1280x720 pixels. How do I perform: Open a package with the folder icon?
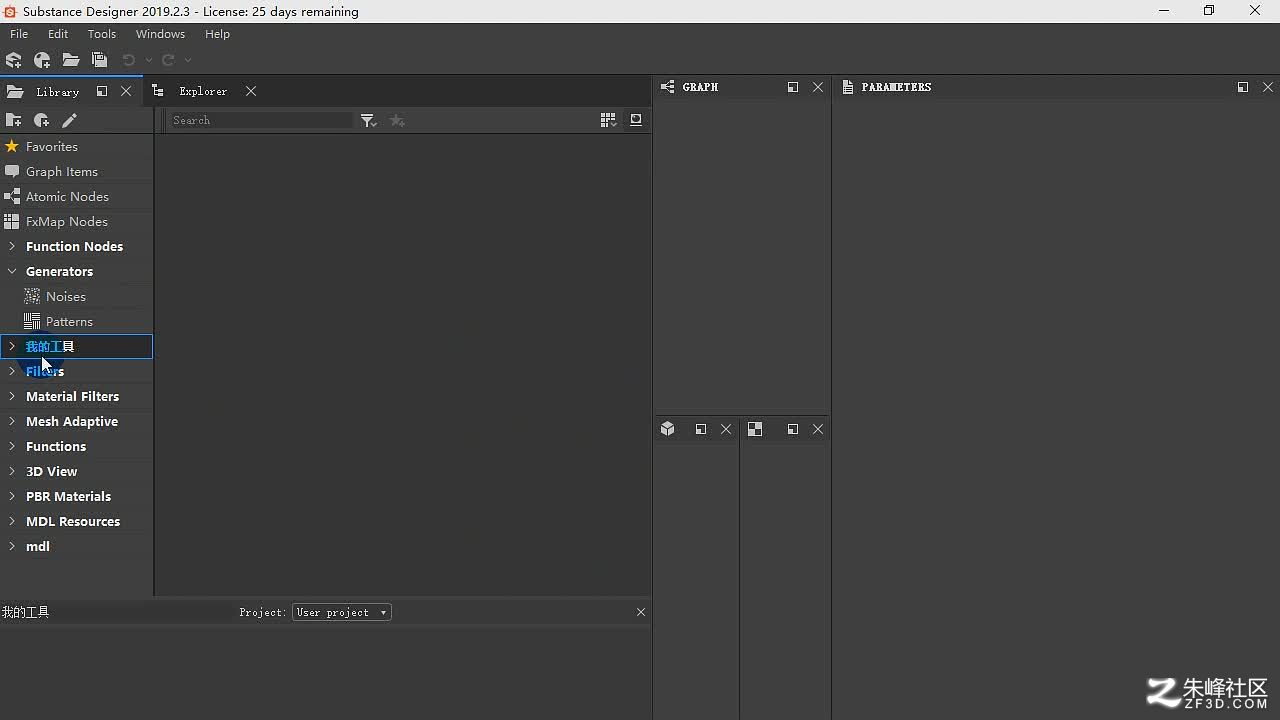[x=71, y=60]
